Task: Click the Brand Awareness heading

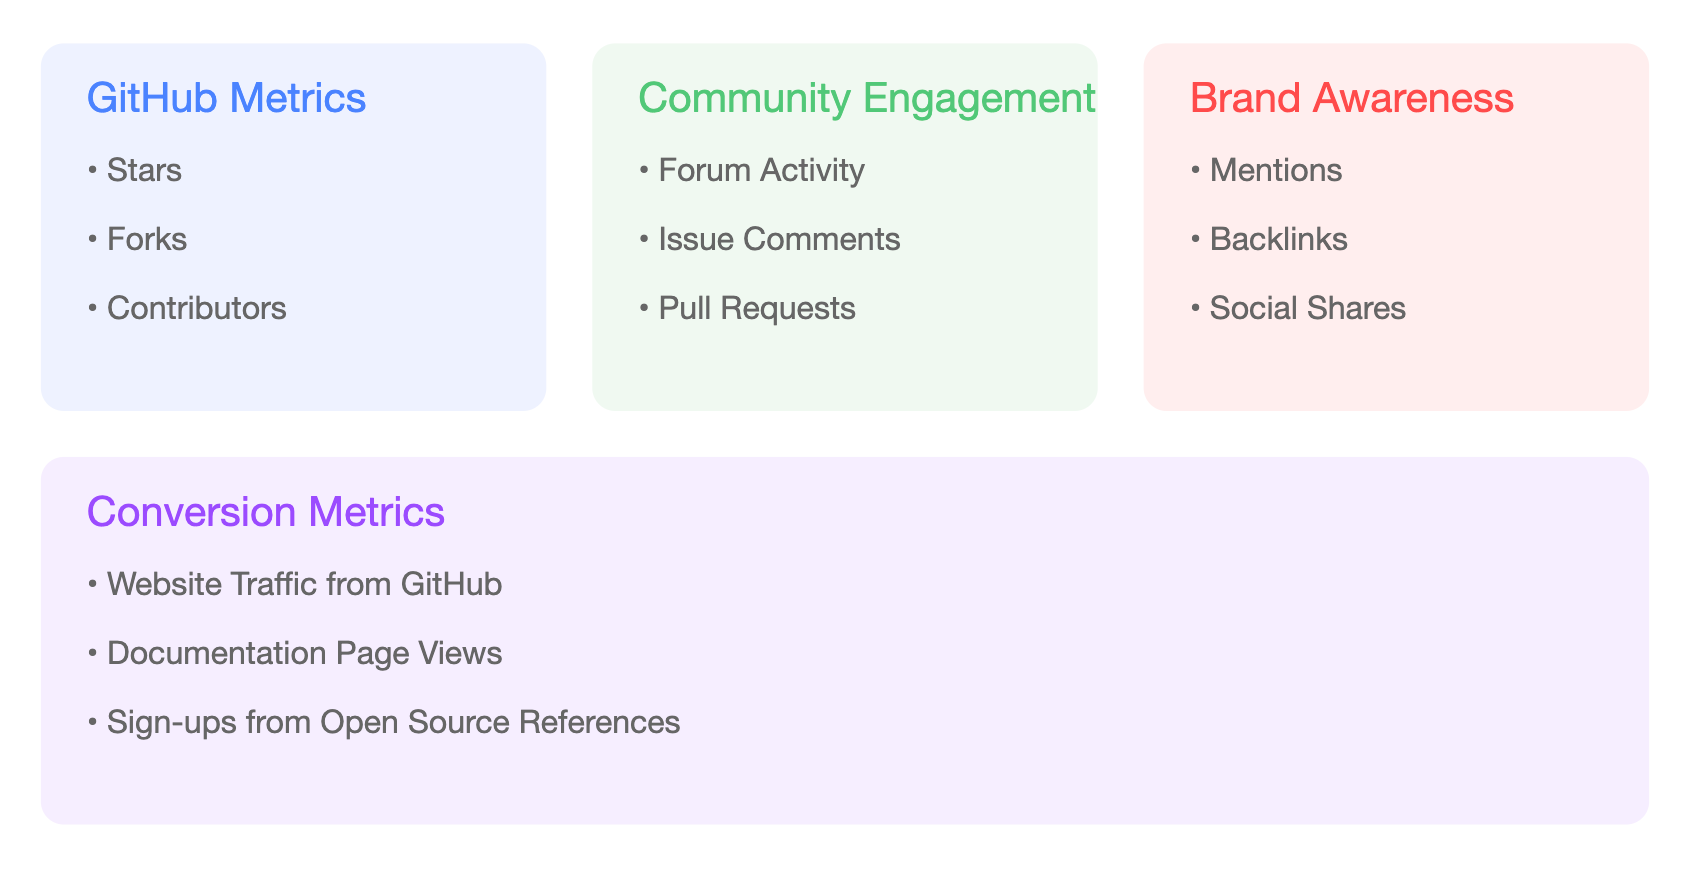Action: (x=1352, y=98)
